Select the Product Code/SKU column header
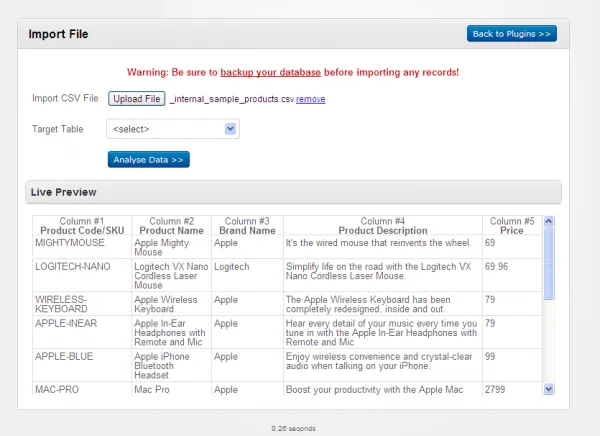This screenshot has height=436, width=600. coord(82,226)
